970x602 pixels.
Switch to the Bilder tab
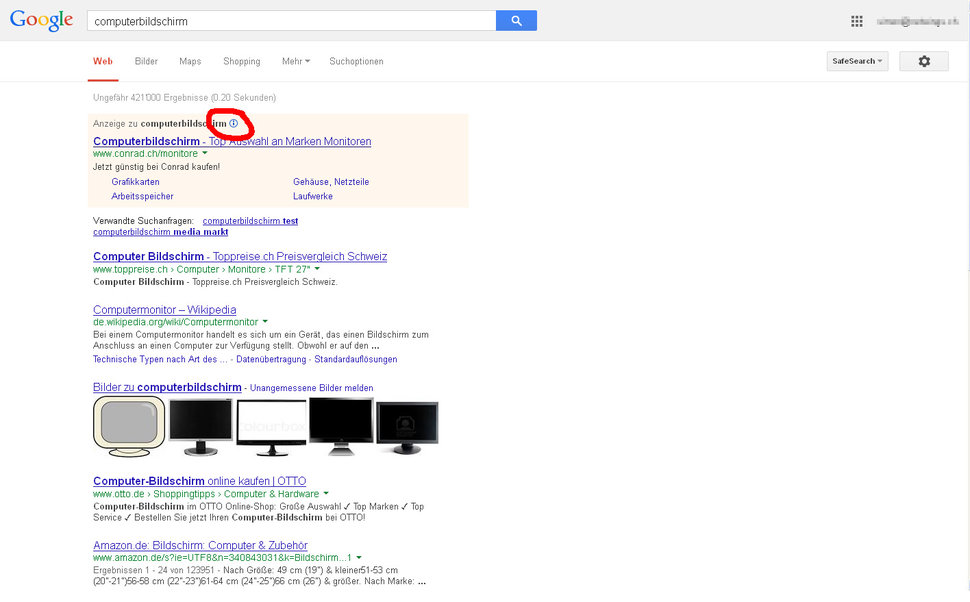(146, 62)
